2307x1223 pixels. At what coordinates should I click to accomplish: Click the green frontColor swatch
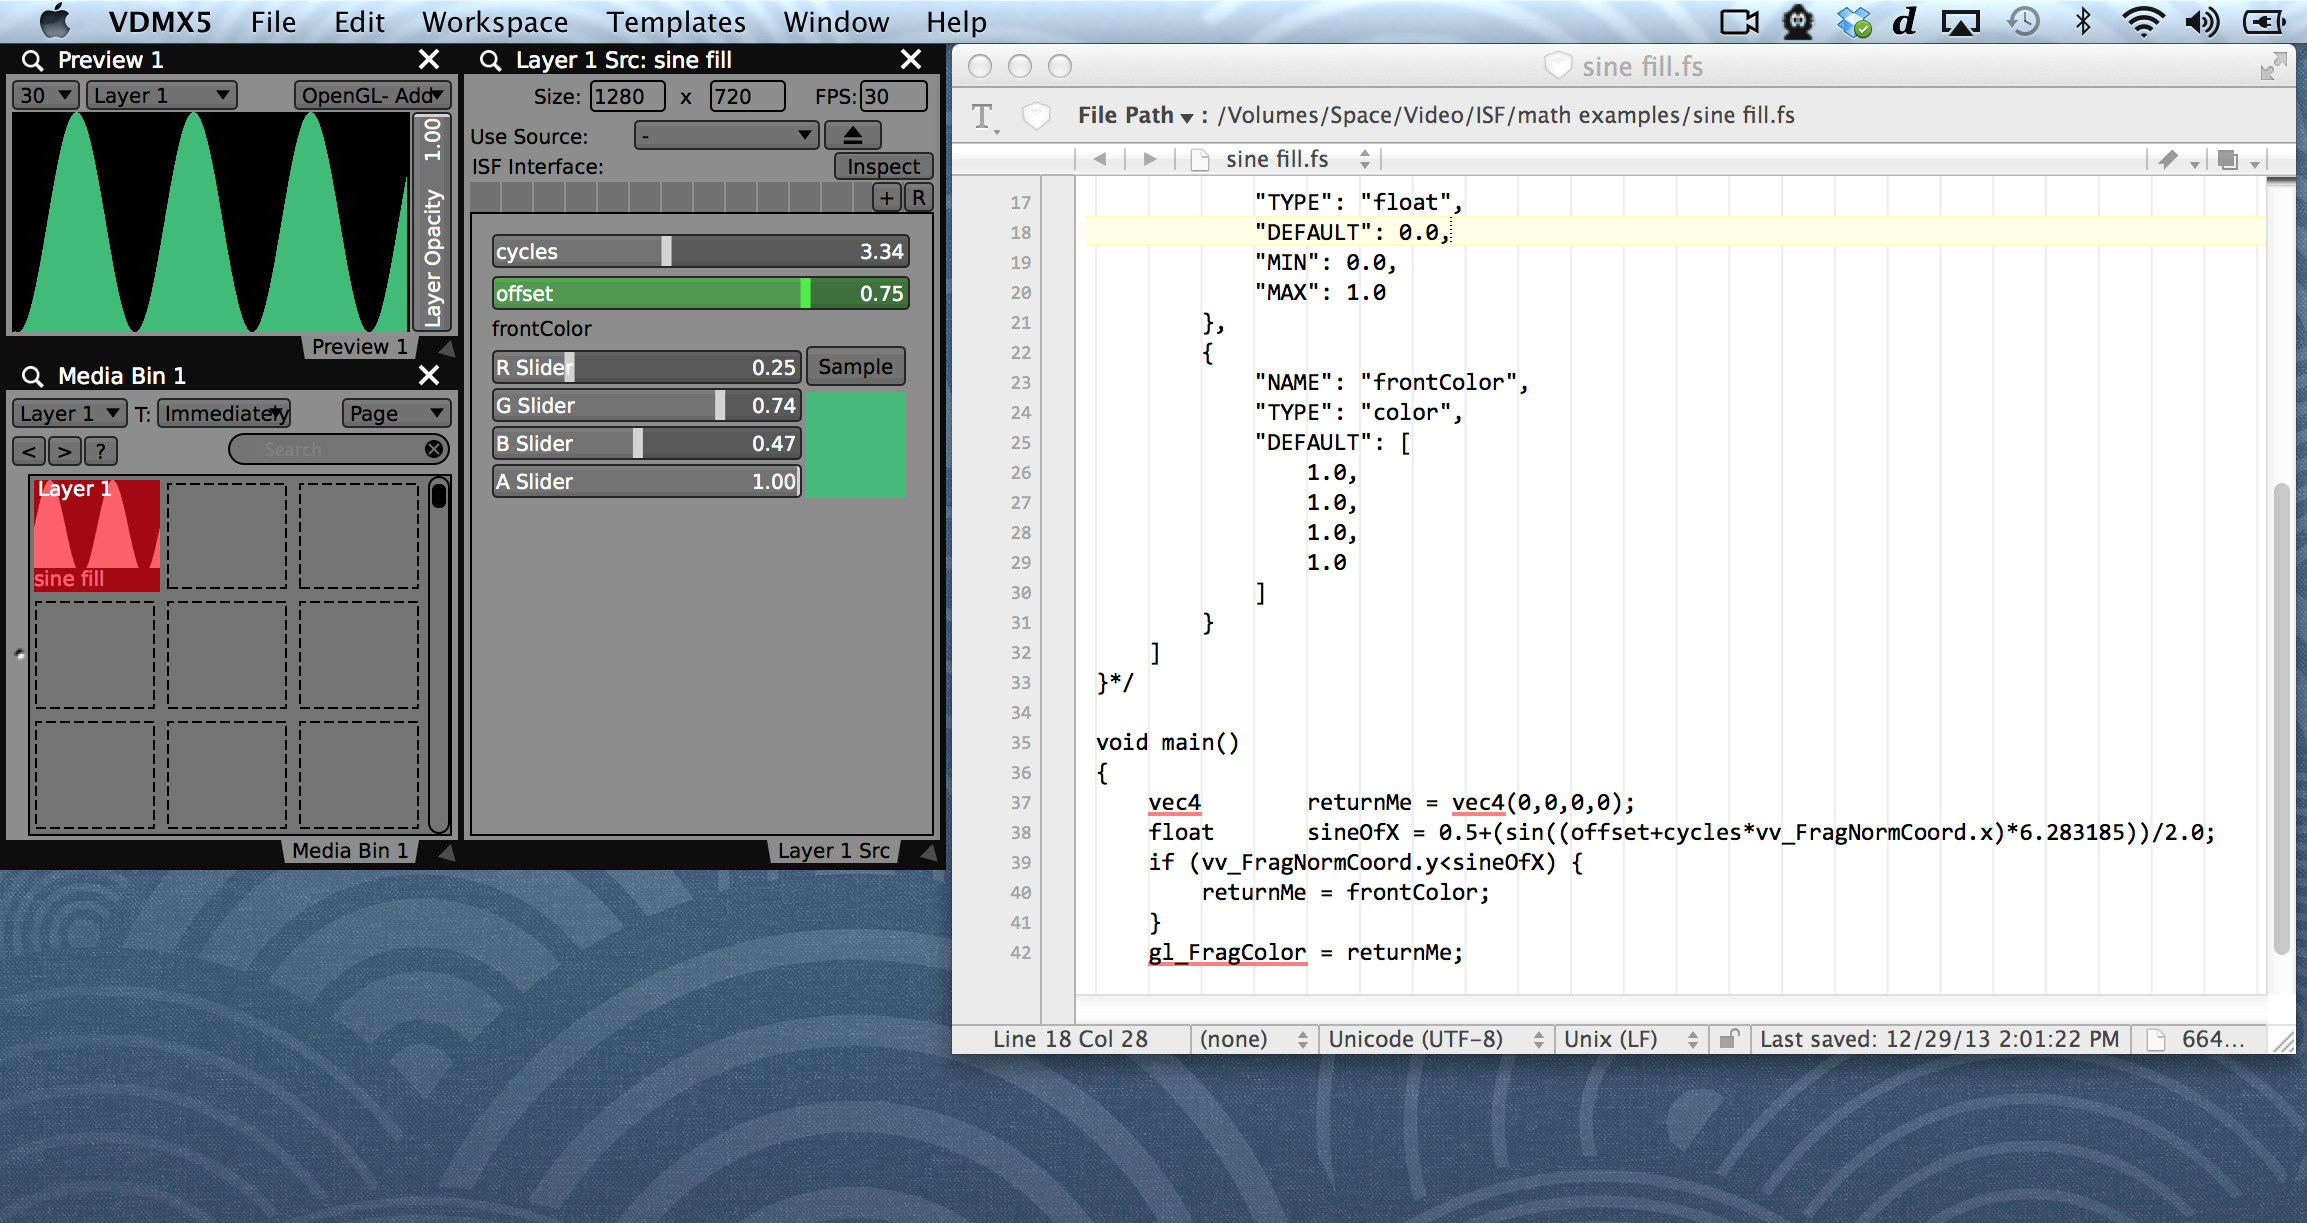(856, 444)
